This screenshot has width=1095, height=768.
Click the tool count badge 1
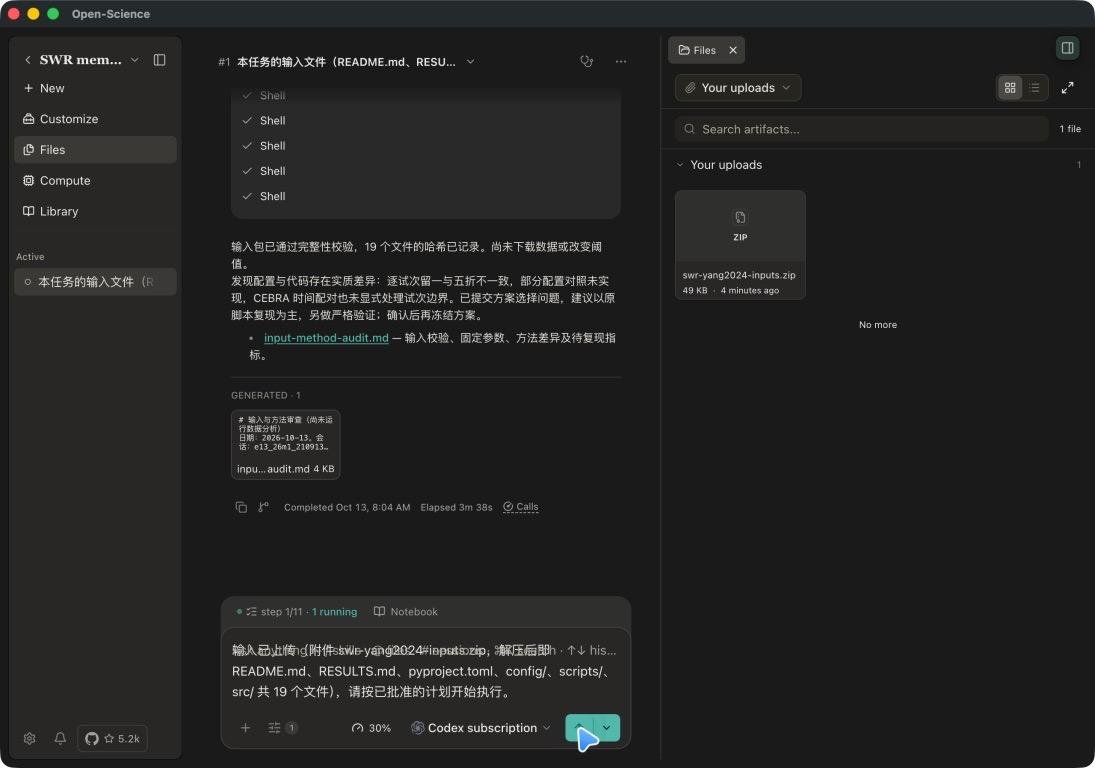click(x=291, y=728)
